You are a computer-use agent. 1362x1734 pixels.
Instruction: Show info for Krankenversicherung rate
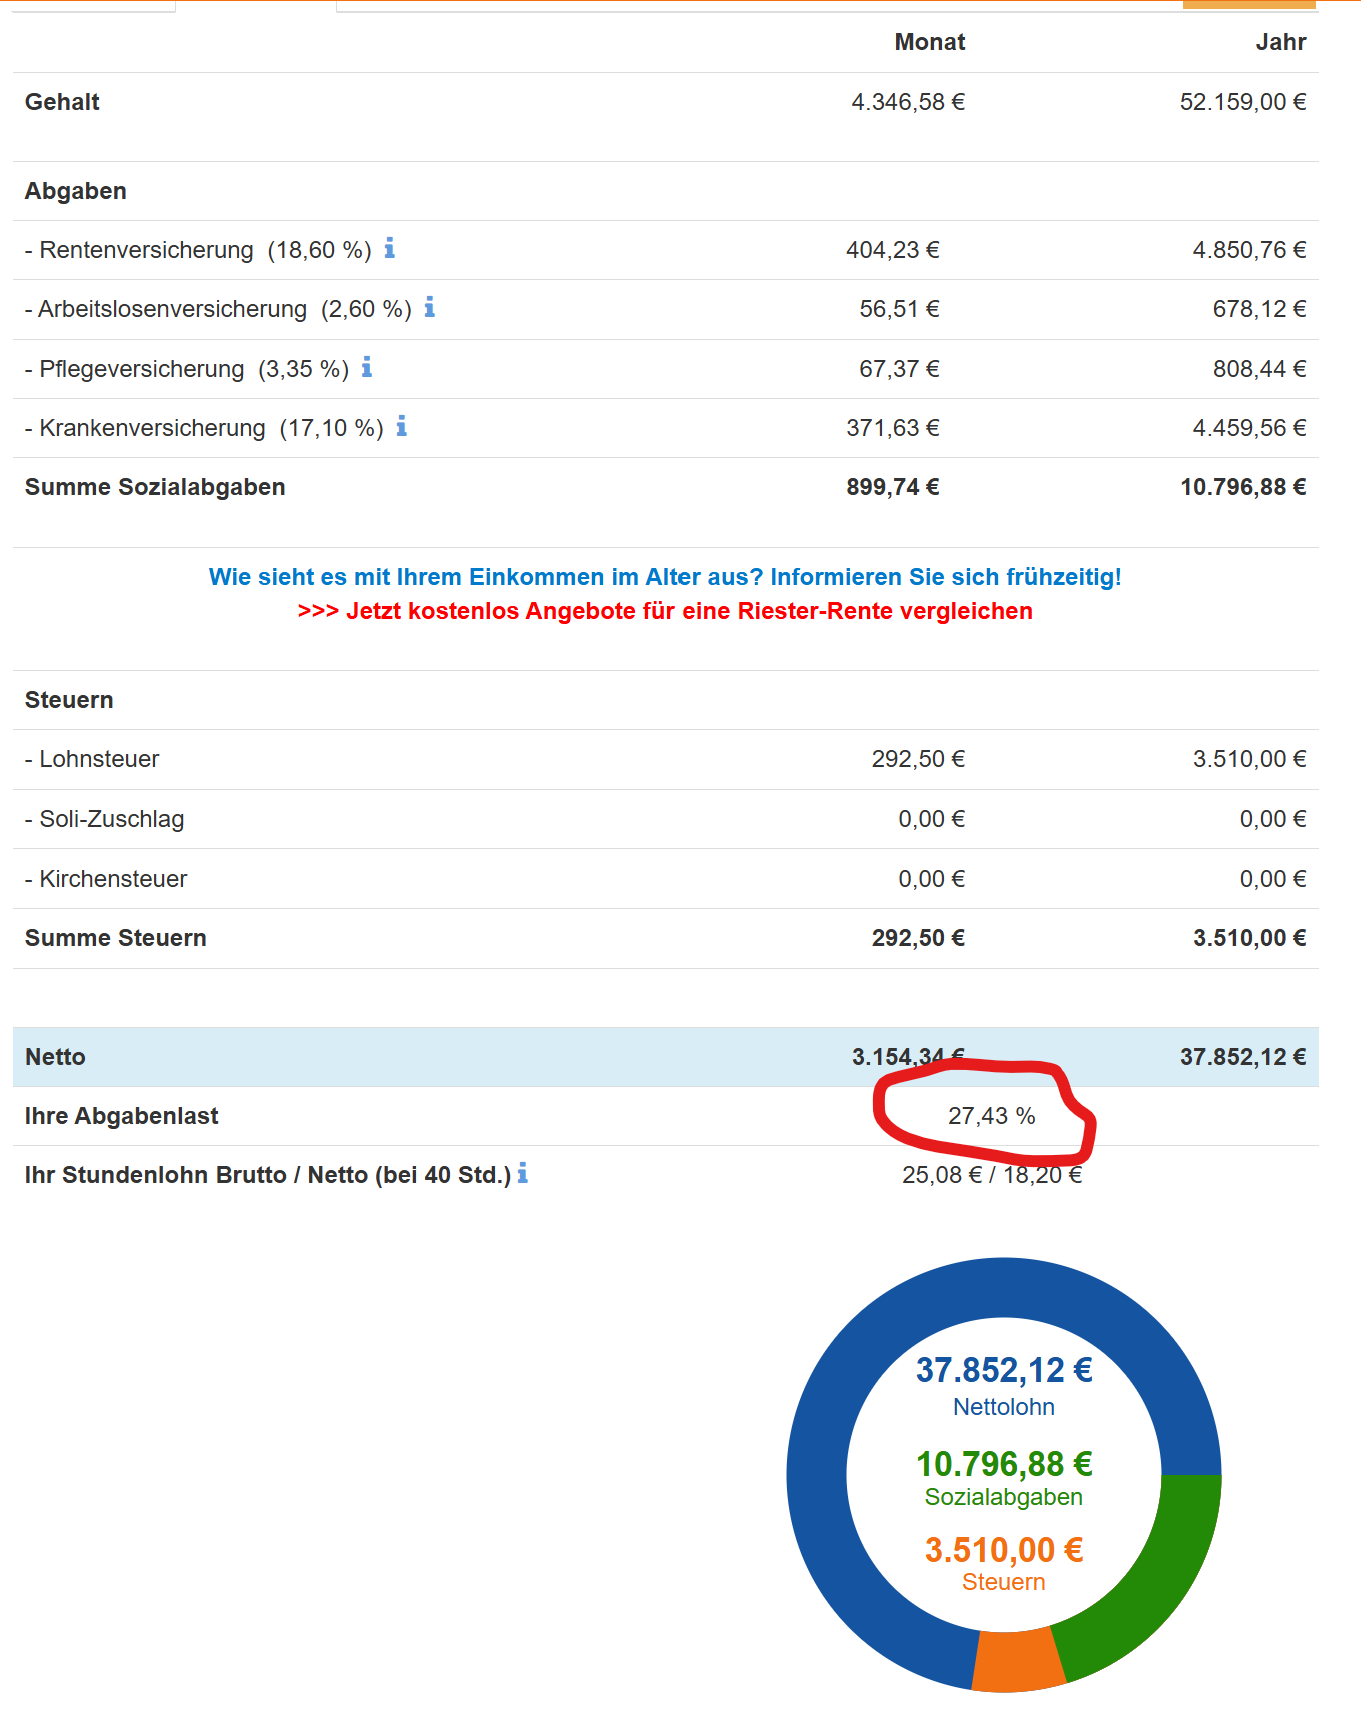402,427
